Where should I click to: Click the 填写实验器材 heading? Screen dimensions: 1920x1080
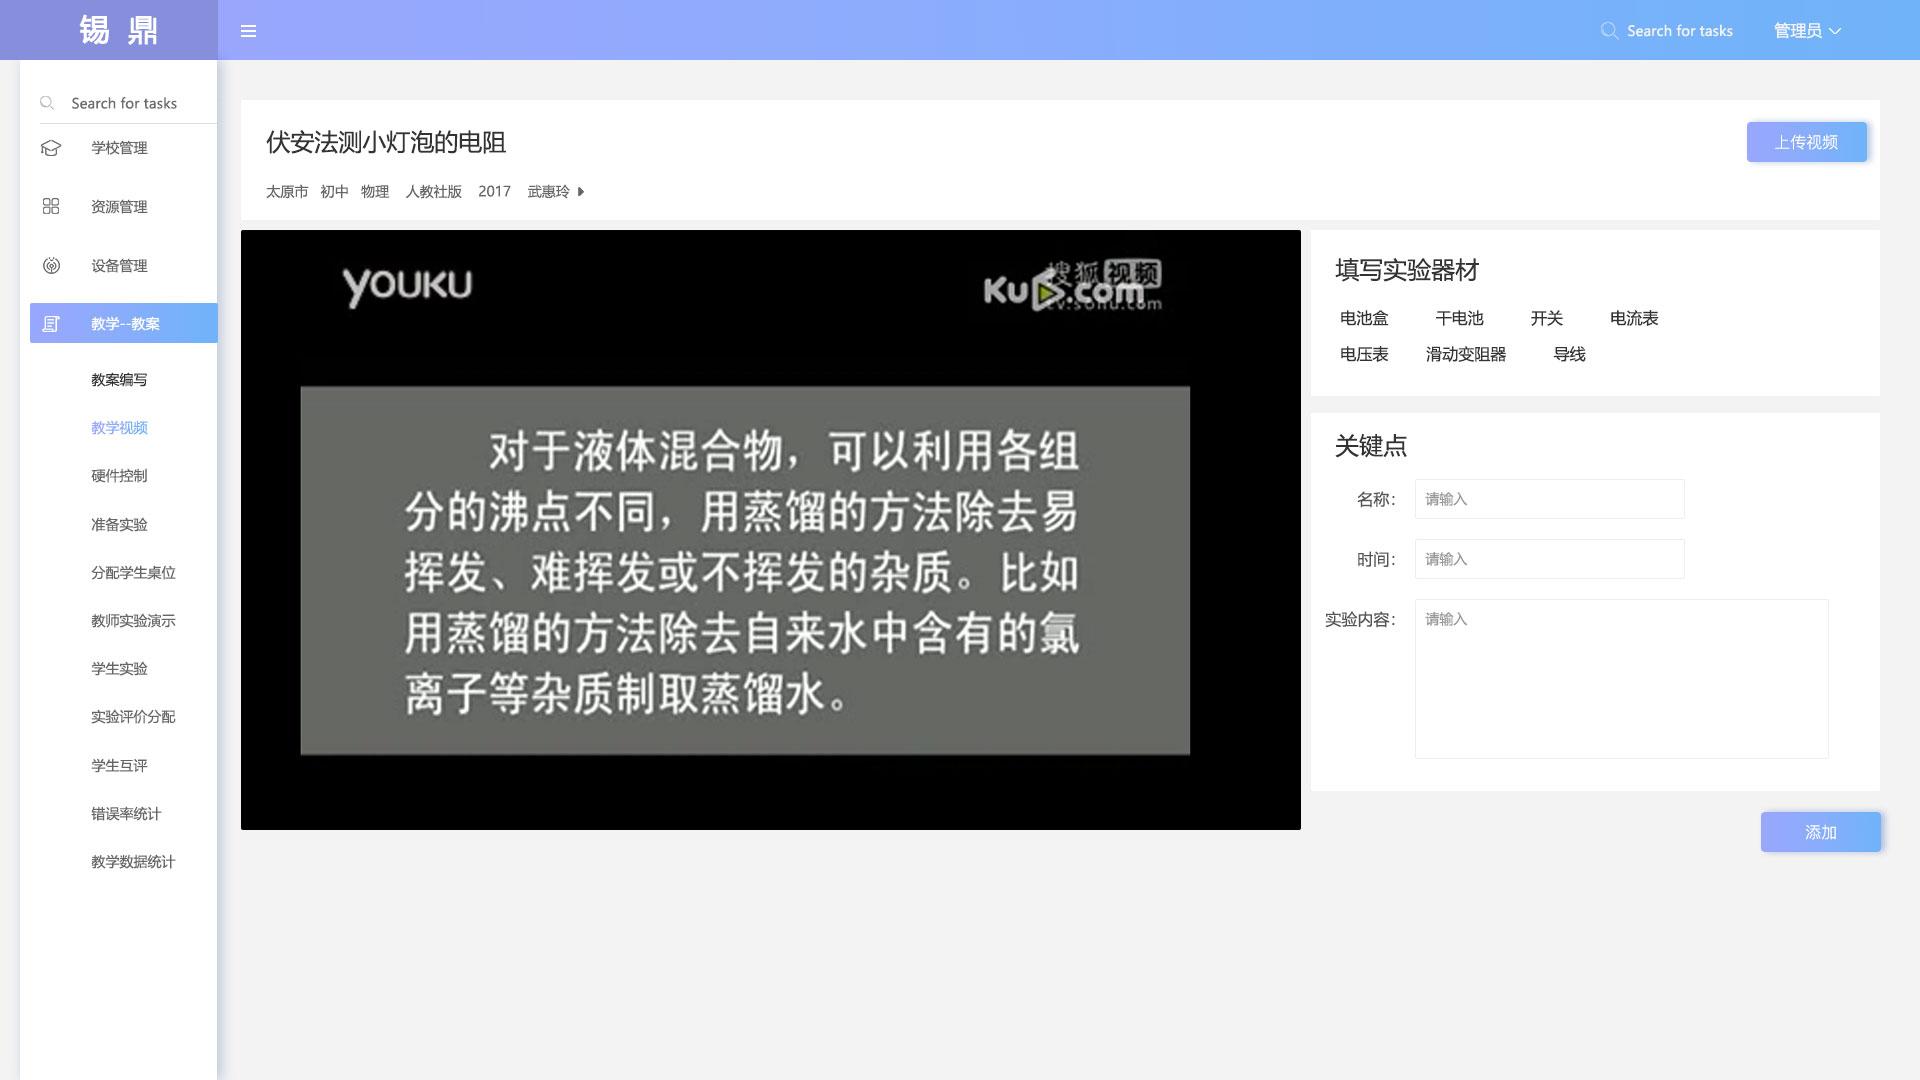1406,270
